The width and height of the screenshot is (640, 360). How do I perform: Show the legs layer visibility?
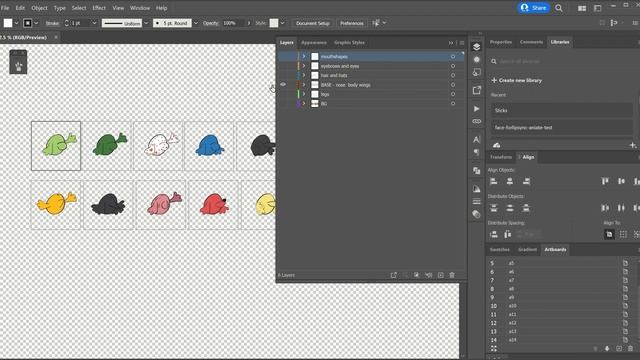283,94
